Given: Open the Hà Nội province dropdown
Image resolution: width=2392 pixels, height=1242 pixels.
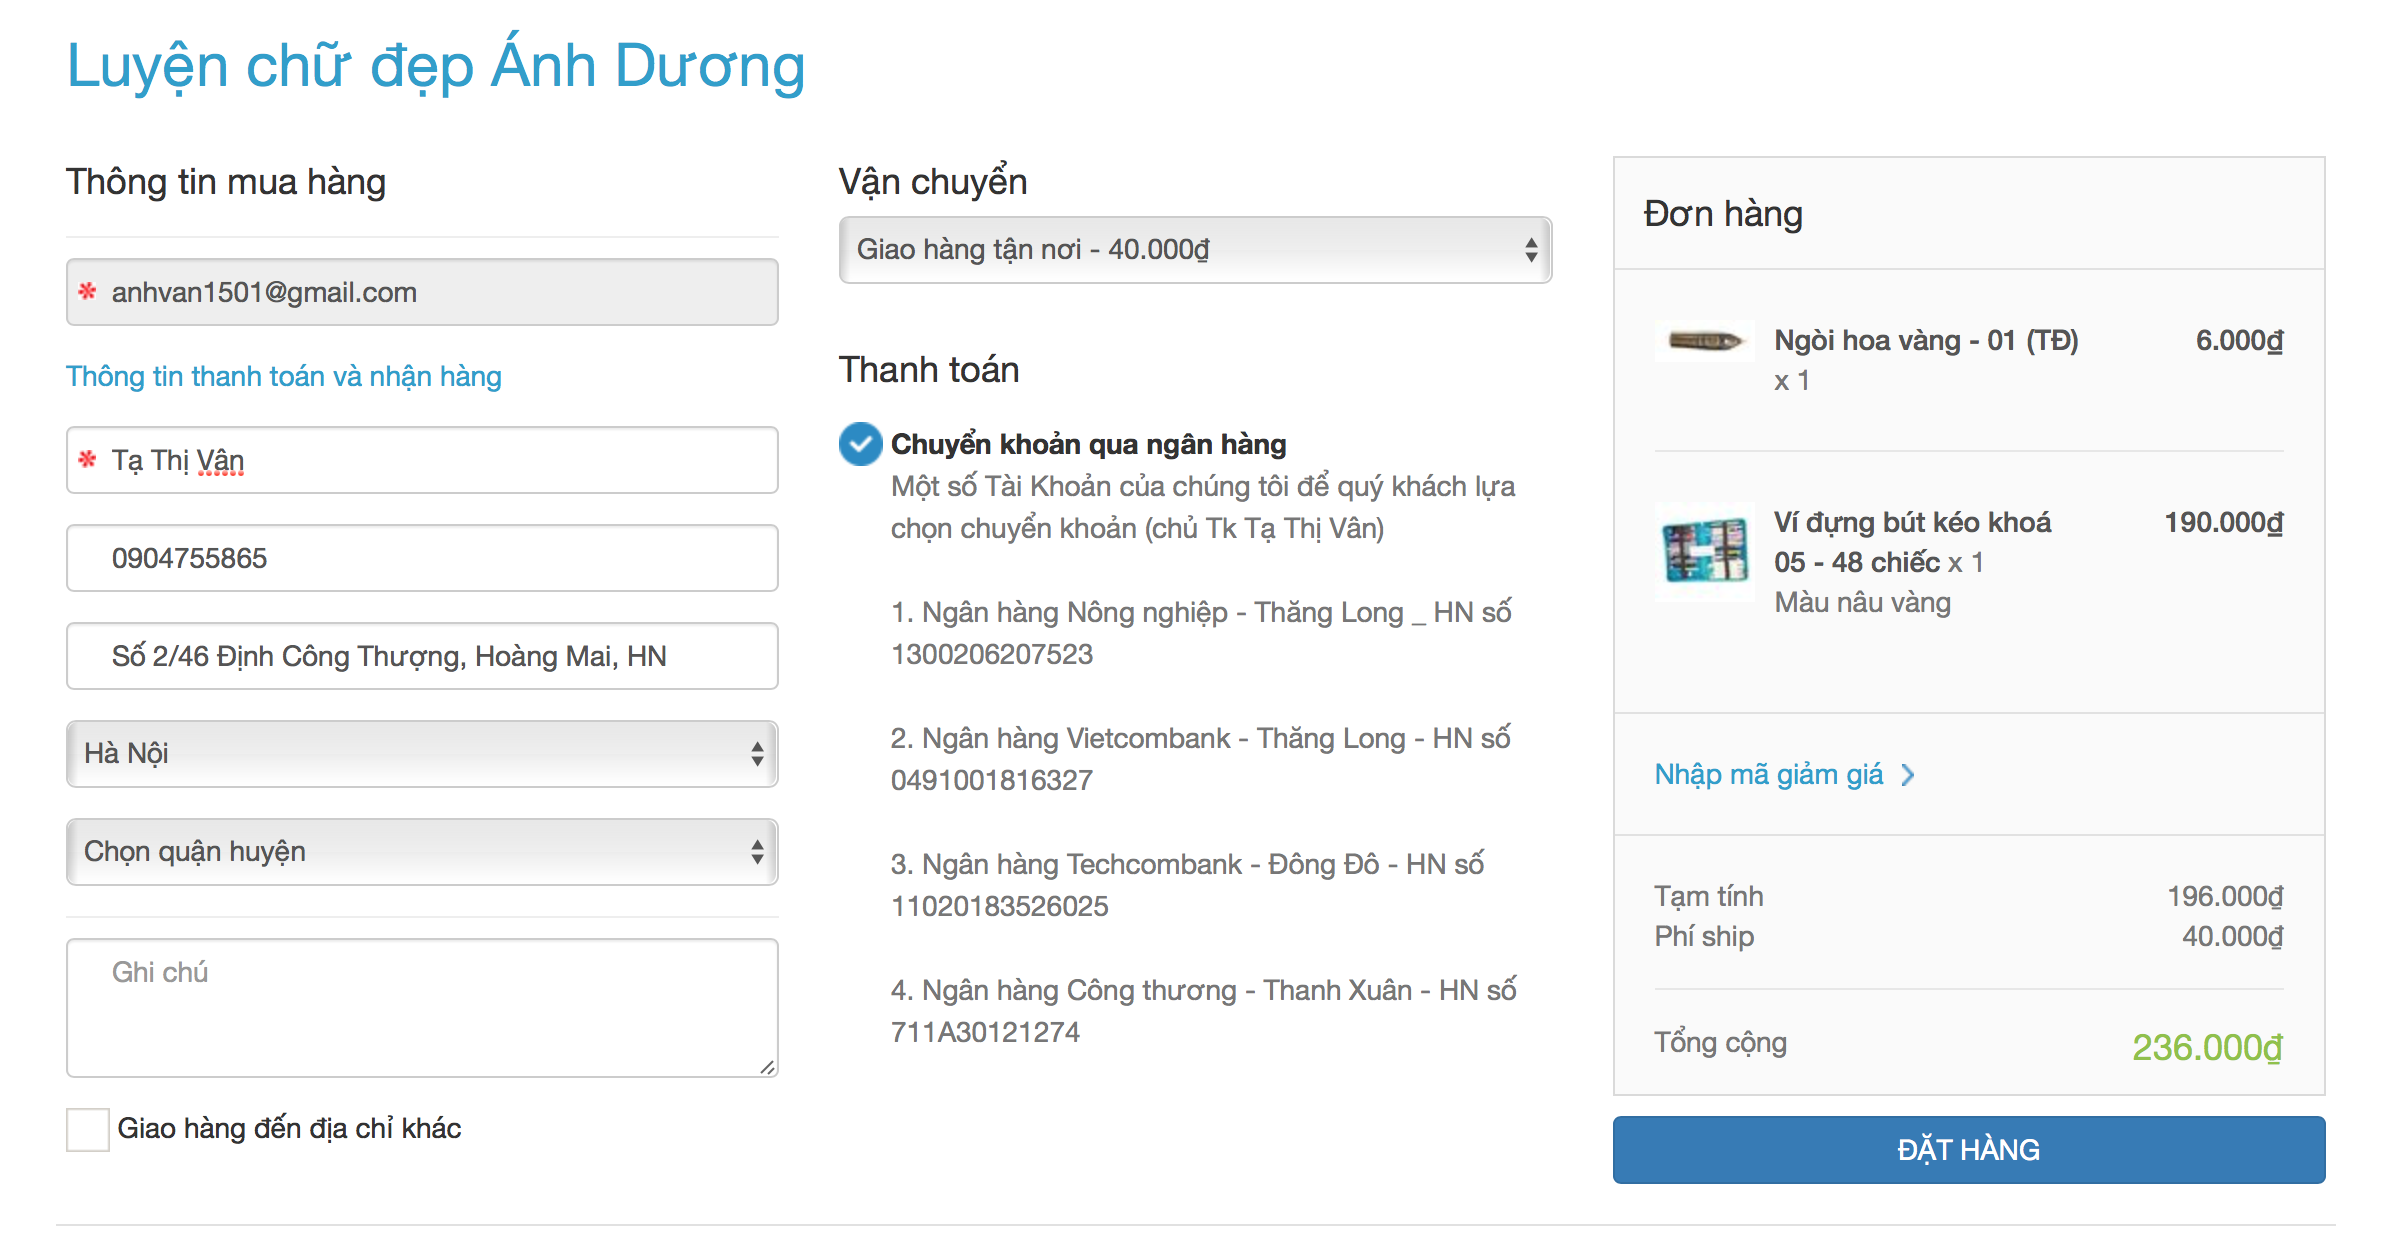Looking at the screenshot, I should tap(421, 754).
